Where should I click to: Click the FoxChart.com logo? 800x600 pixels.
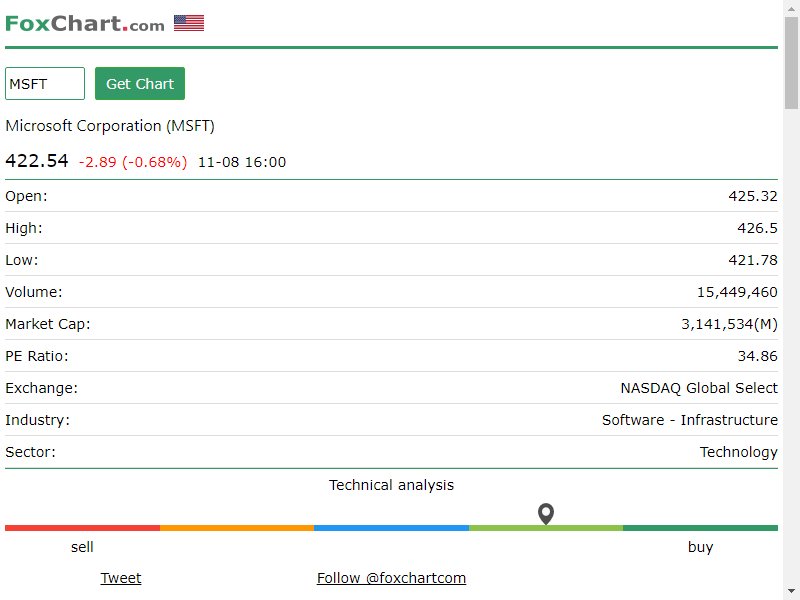(x=85, y=23)
